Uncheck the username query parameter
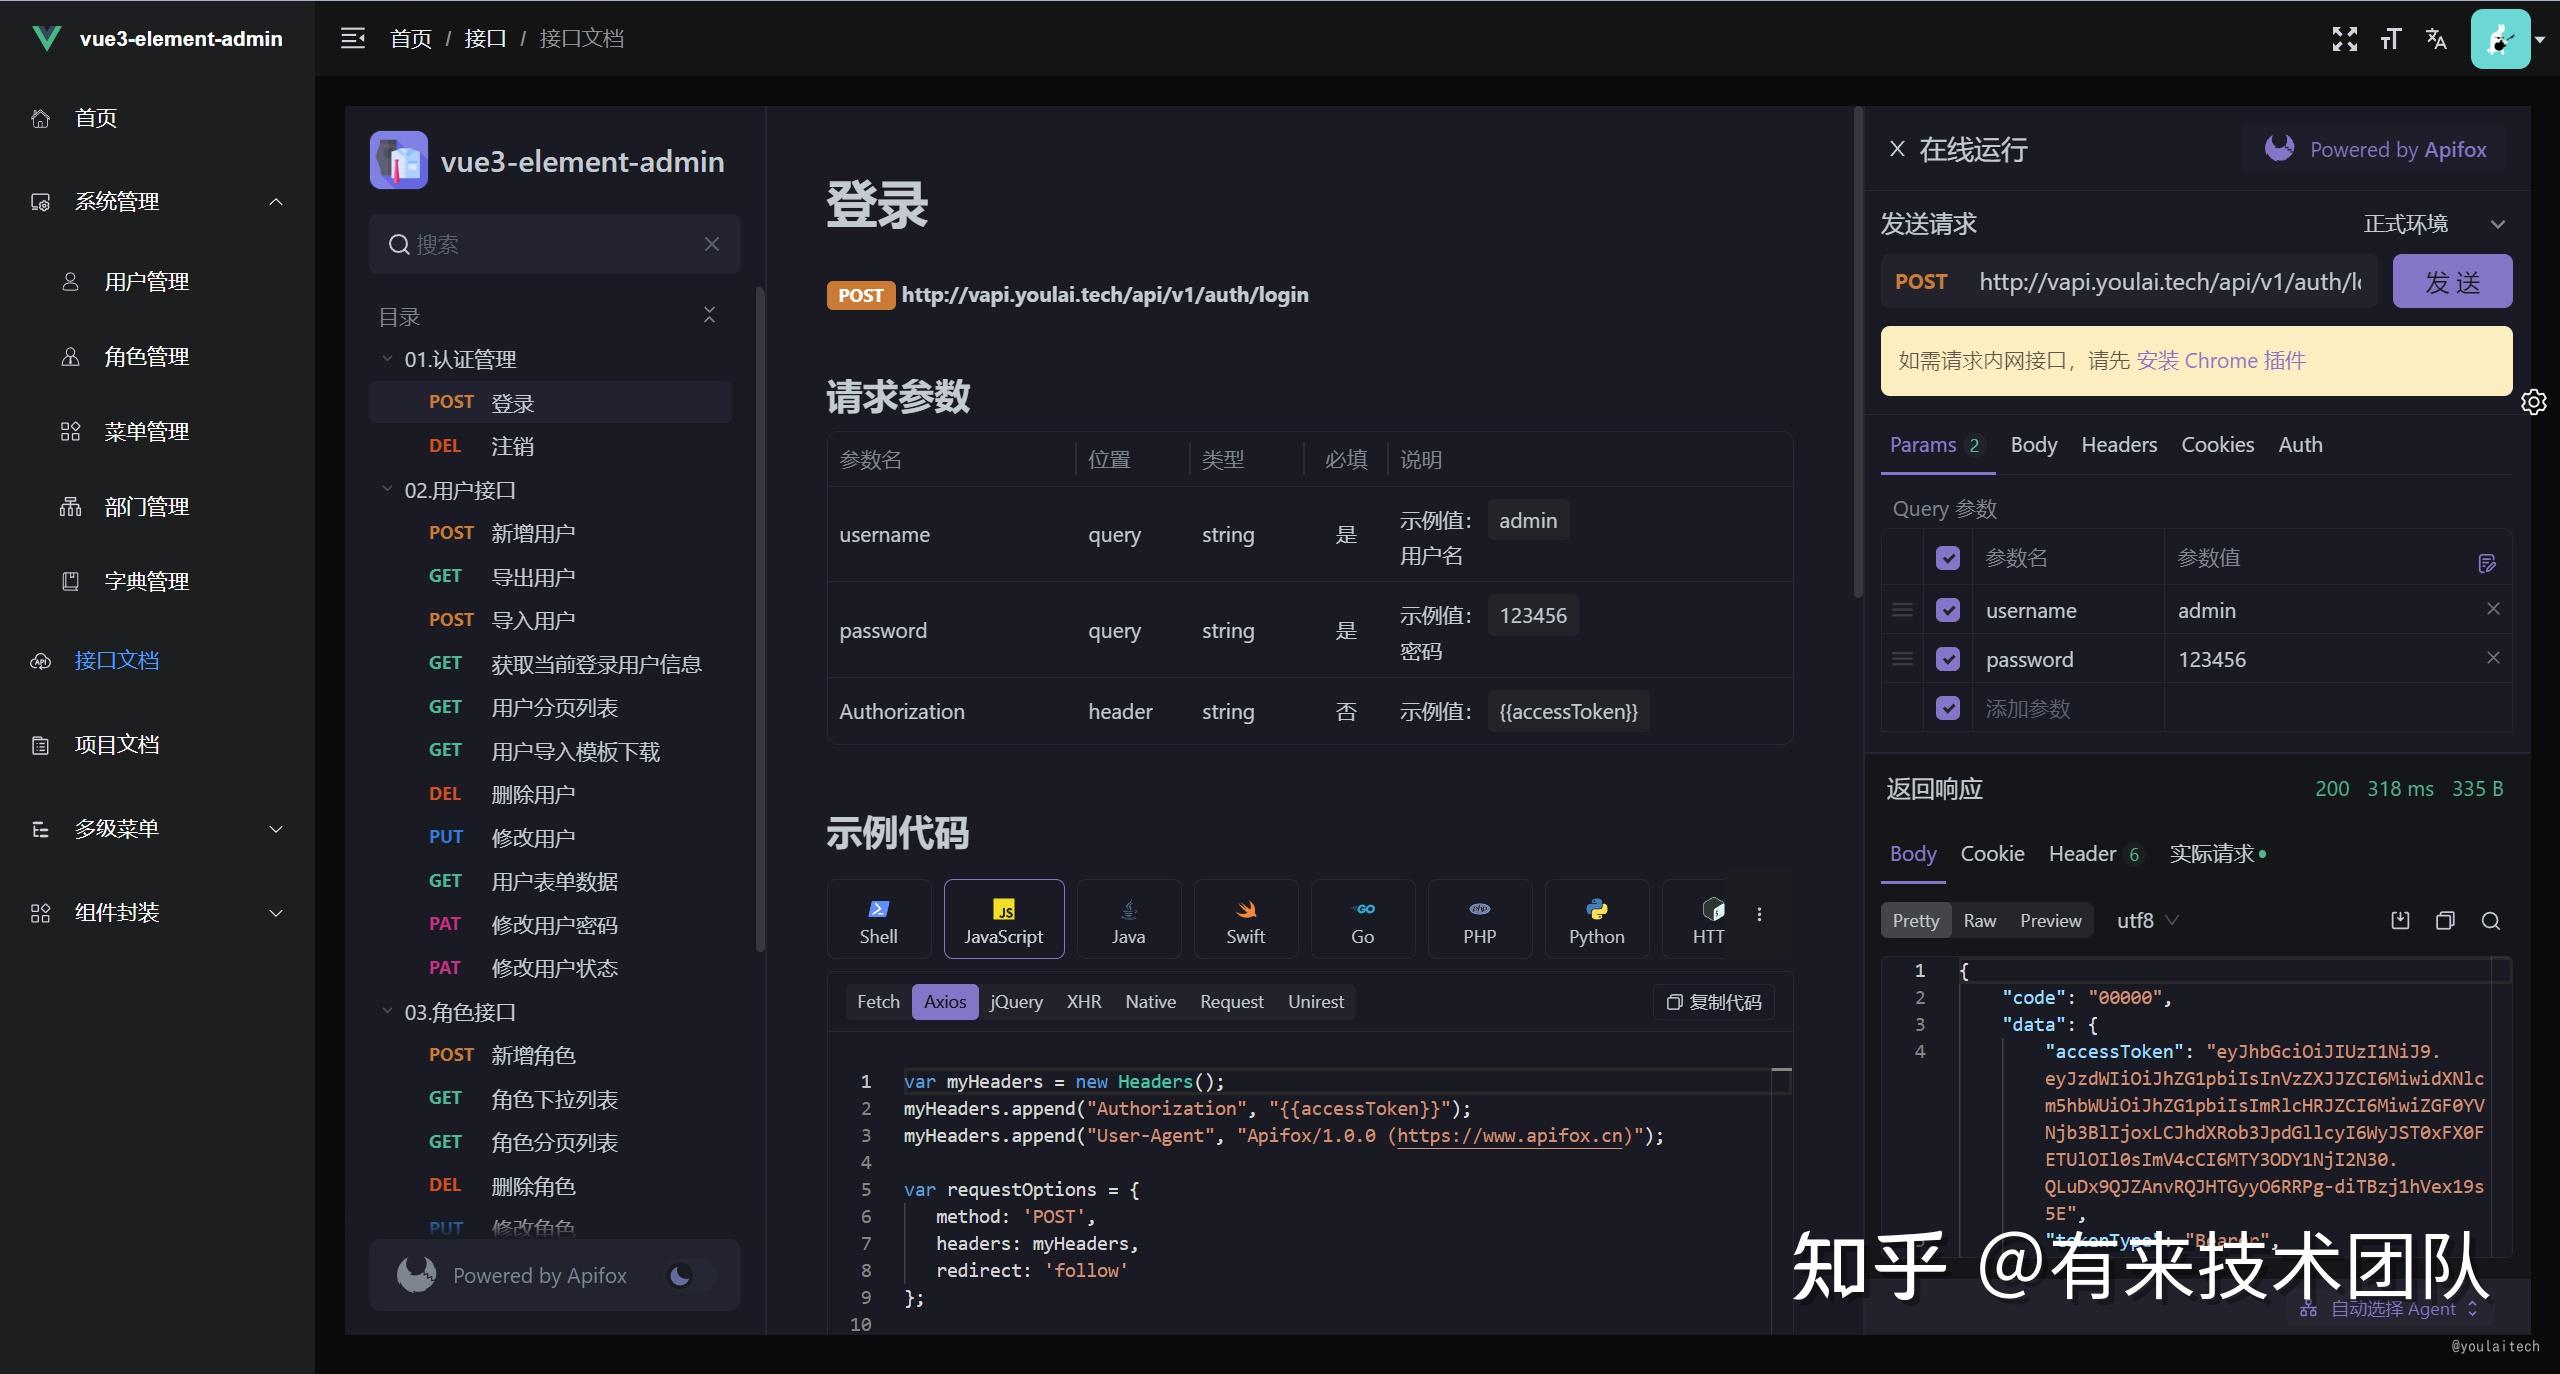The height and width of the screenshot is (1374, 2560). click(x=1948, y=609)
